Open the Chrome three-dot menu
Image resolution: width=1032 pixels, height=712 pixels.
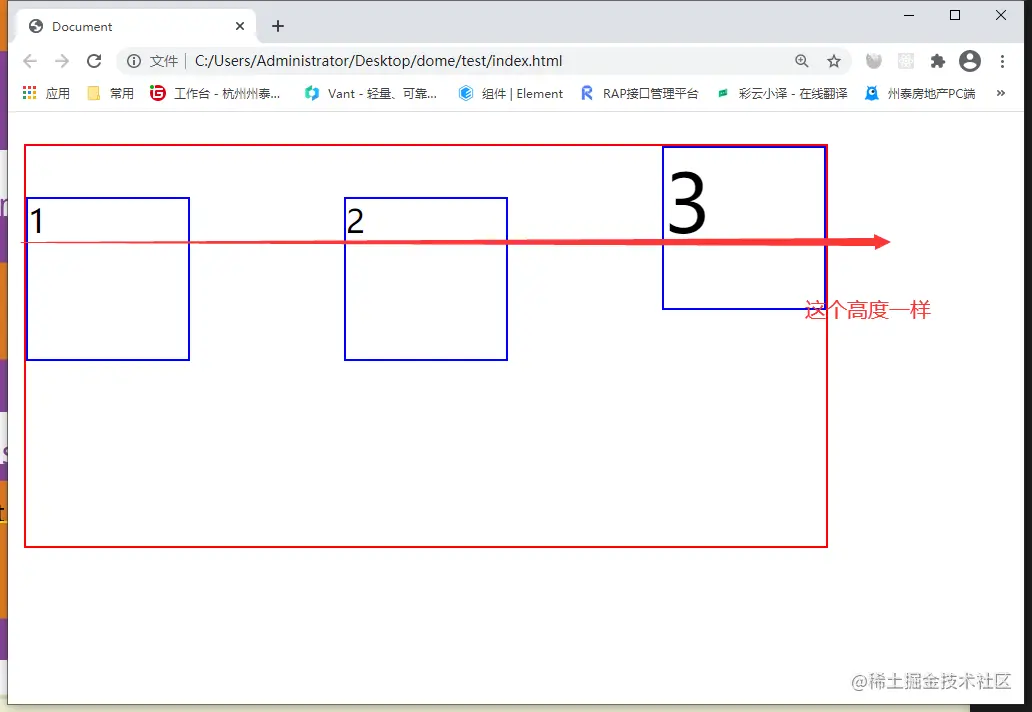point(1002,61)
